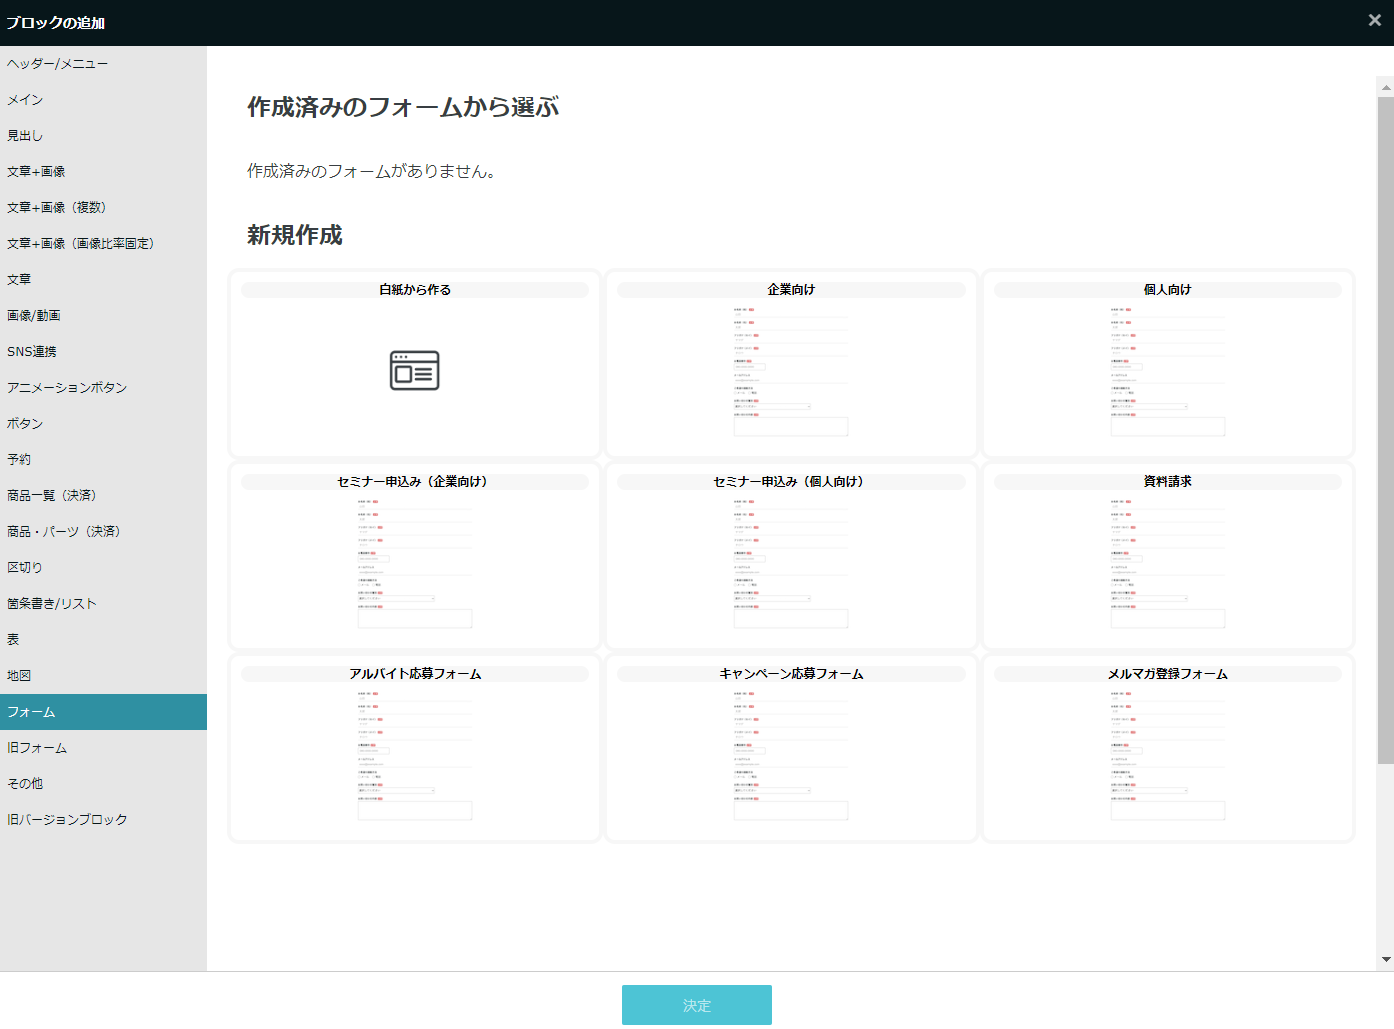1394x1029 pixels.
Task: Select the メルマガ登録フォーム template
Action: [1168, 748]
